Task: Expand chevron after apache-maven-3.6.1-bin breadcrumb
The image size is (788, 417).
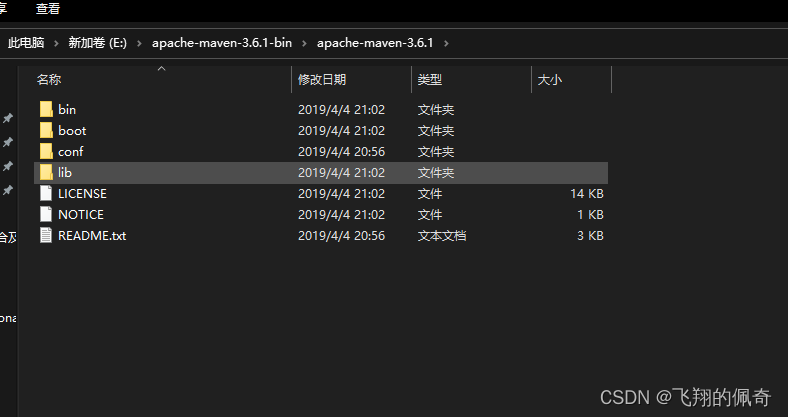Action: 305,43
